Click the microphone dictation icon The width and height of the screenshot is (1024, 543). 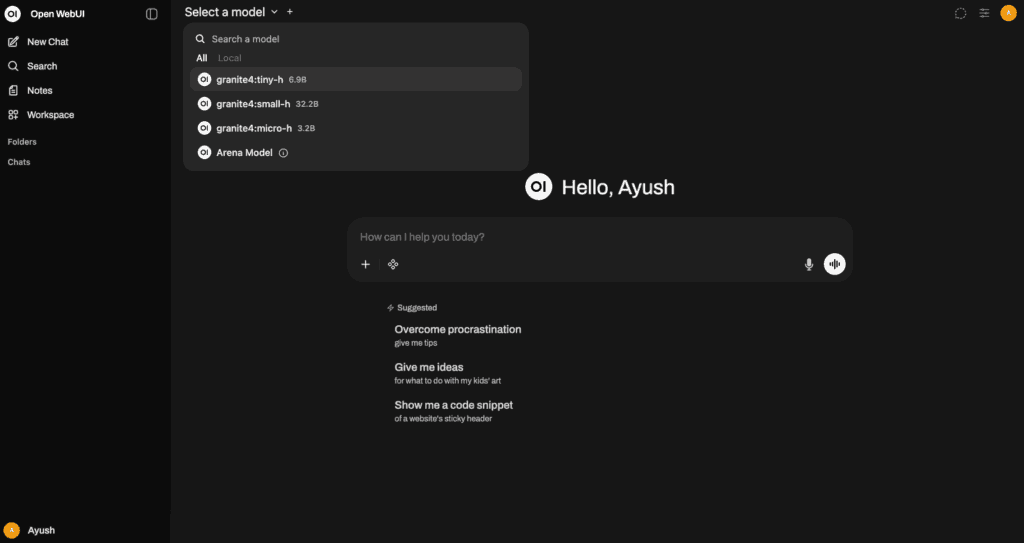pyautogui.click(x=809, y=264)
